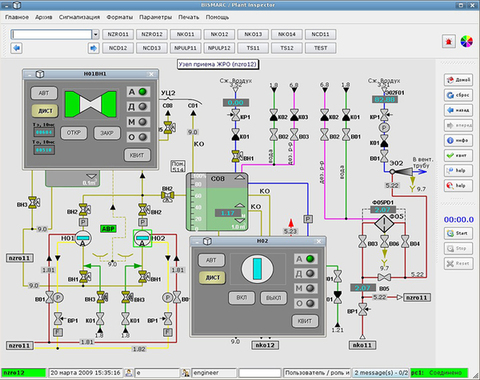Click ВЫКЛ button in H02 panel

click(273, 298)
